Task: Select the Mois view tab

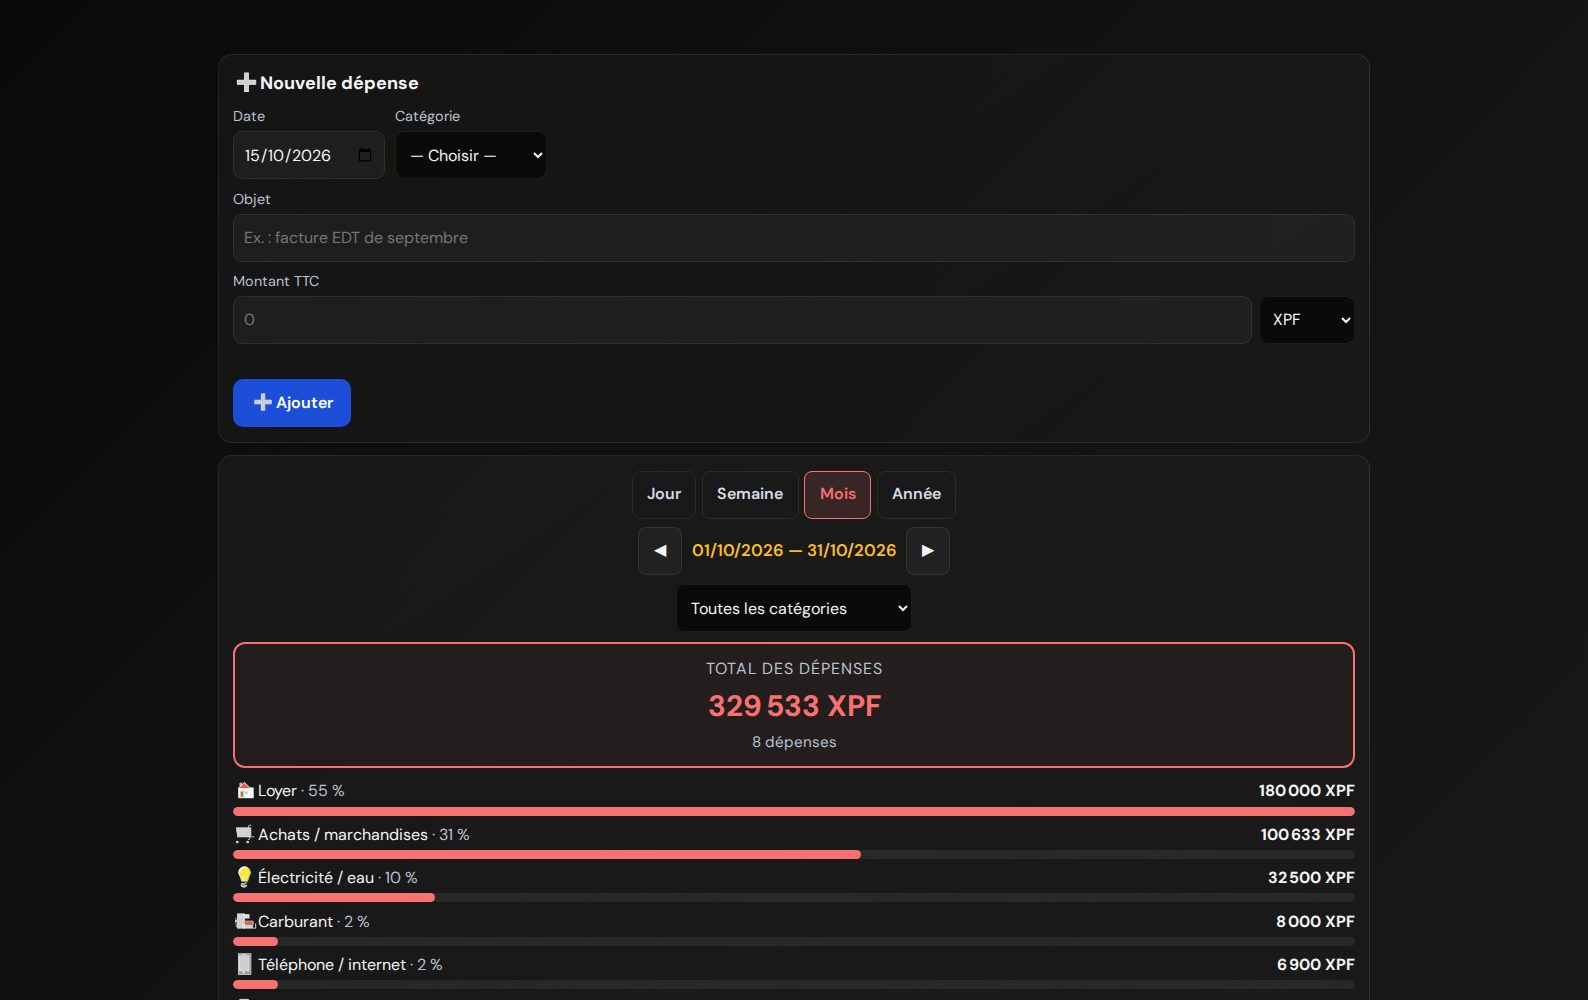Action: pyautogui.click(x=838, y=494)
